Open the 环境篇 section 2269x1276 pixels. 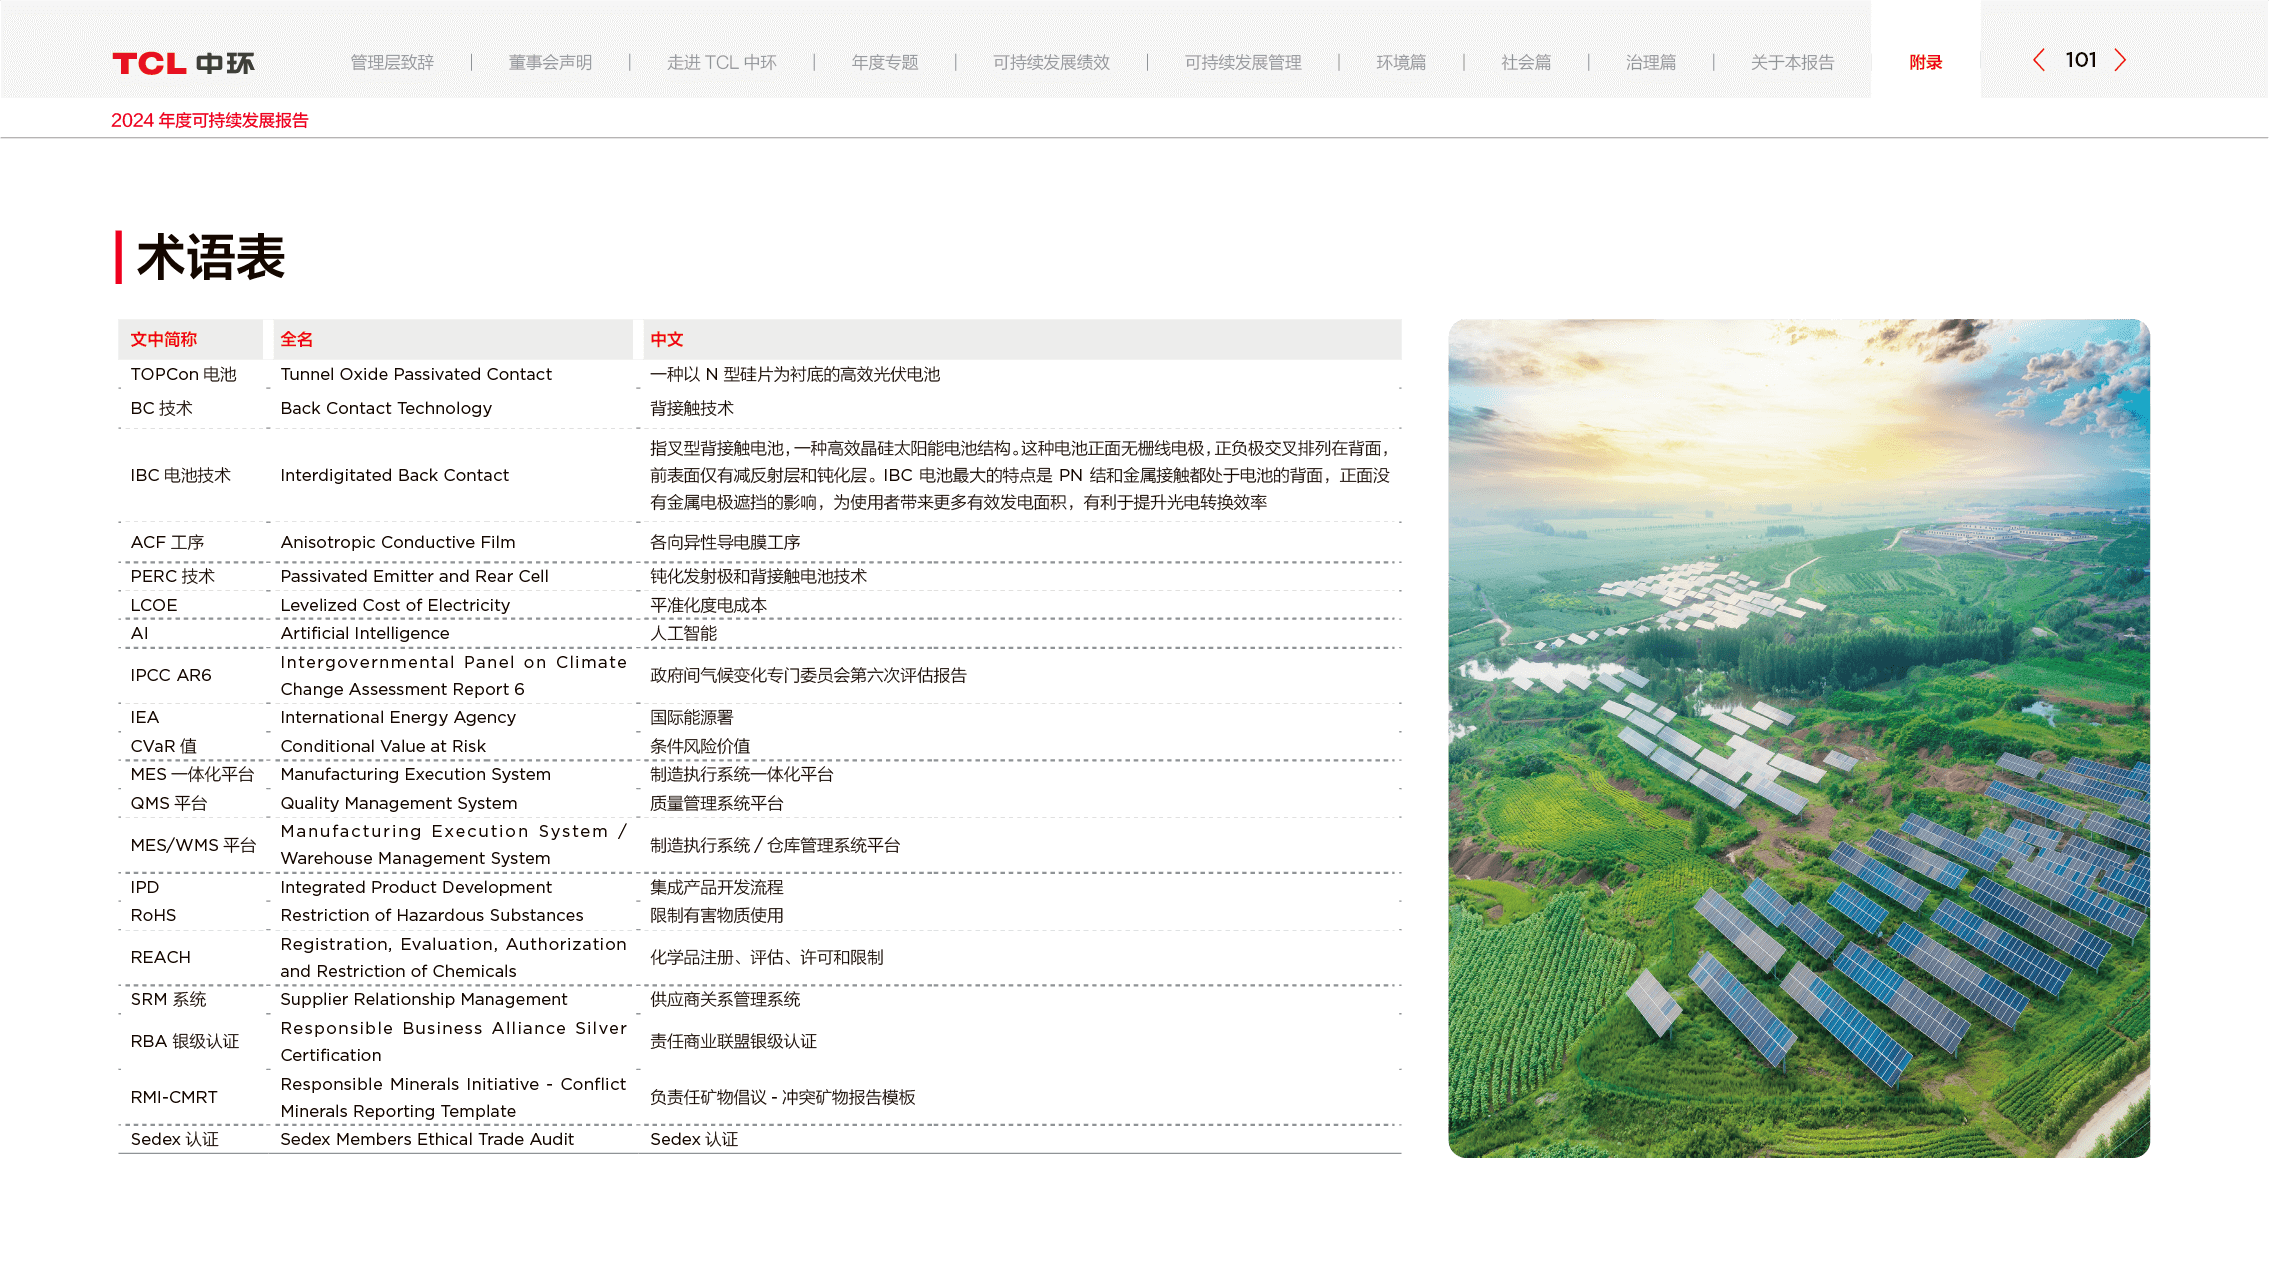tap(1400, 63)
